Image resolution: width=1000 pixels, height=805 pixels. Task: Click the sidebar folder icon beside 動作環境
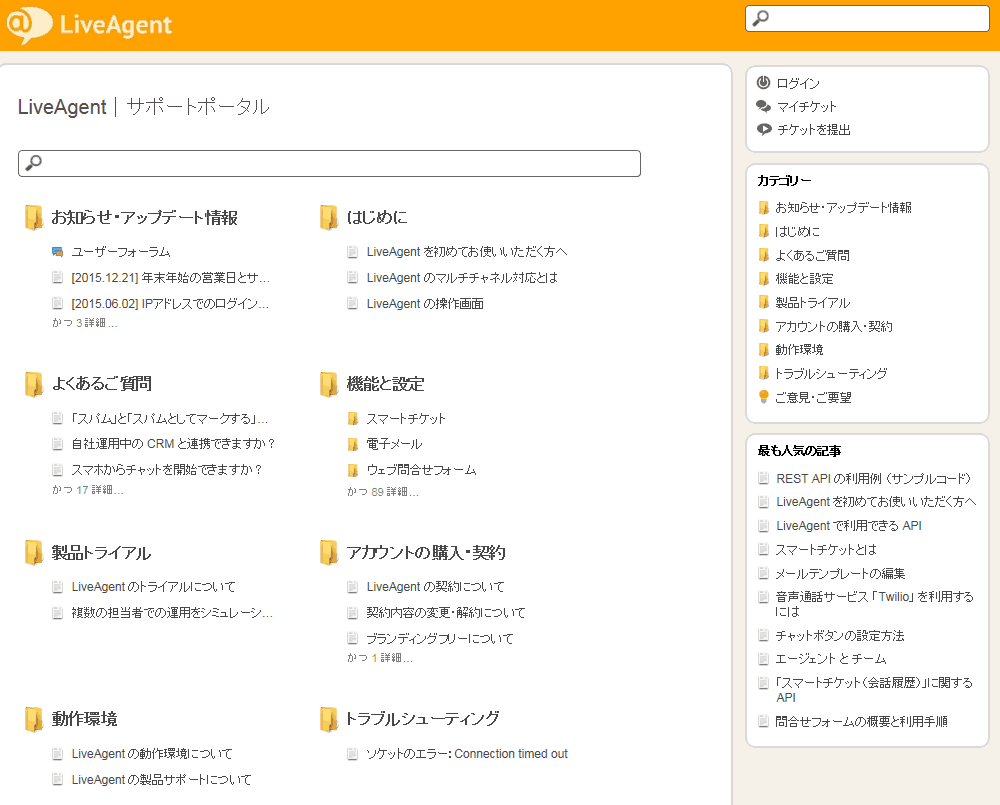pyautogui.click(x=763, y=350)
